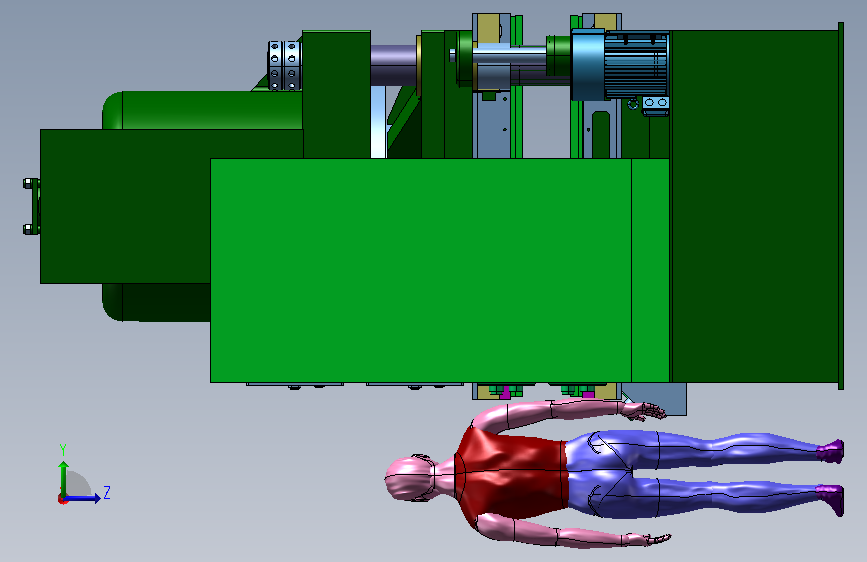Viewport: 867px width, 562px height.
Task: Select the blue finned electric motor
Action: tap(636, 65)
